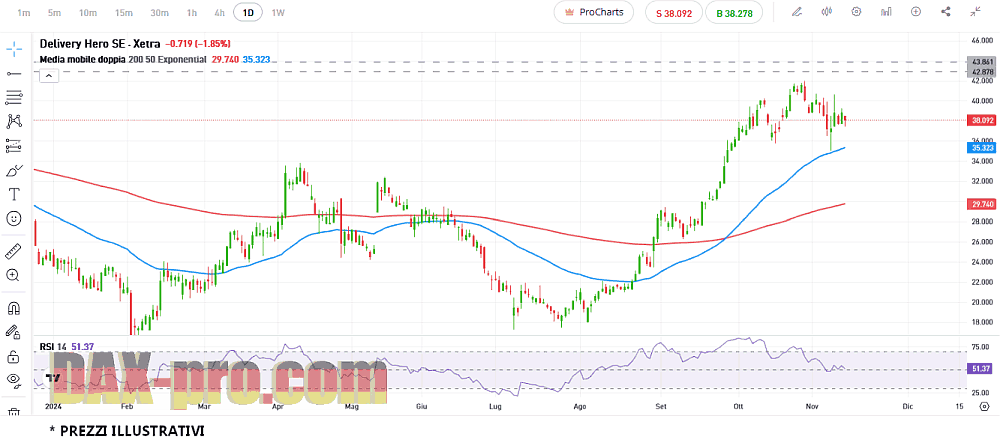Collapse the indicator legend chevron
The height and width of the screenshot is (440, 1000).
click(48, 76)
